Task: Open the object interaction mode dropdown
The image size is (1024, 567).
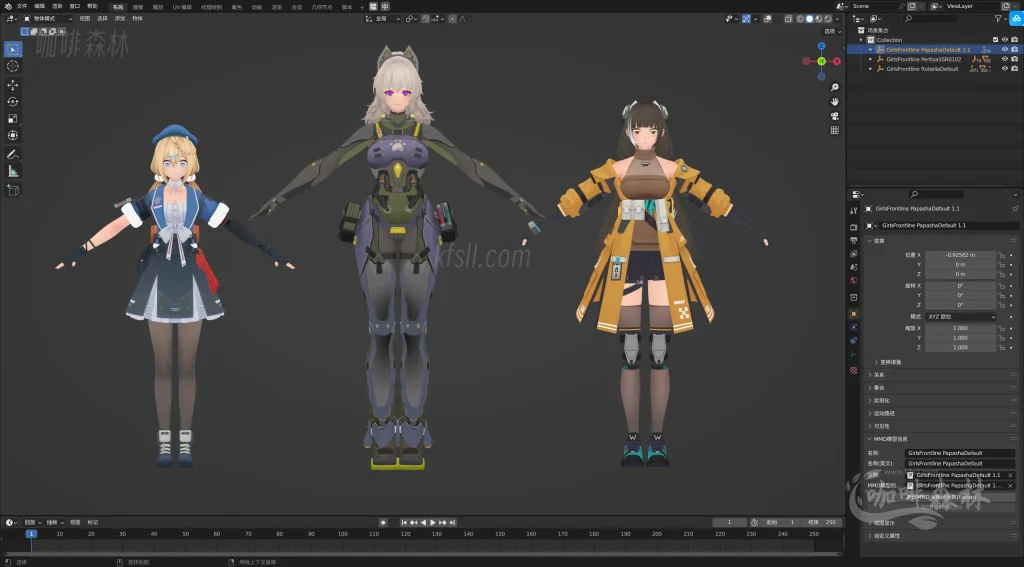Action: click(48, 19)
